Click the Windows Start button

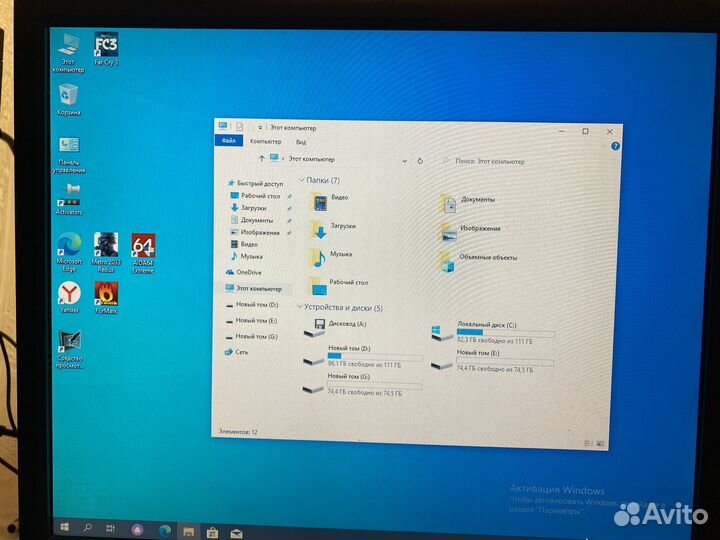click(65, 526)
